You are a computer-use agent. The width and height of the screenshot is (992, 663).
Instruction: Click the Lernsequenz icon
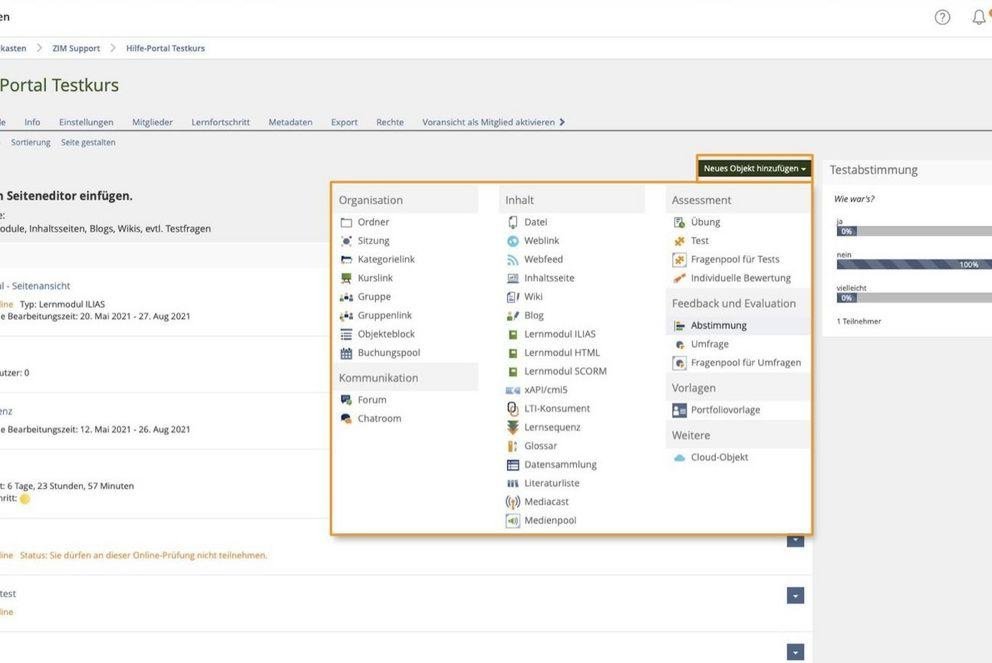click(x=512, y=428)
